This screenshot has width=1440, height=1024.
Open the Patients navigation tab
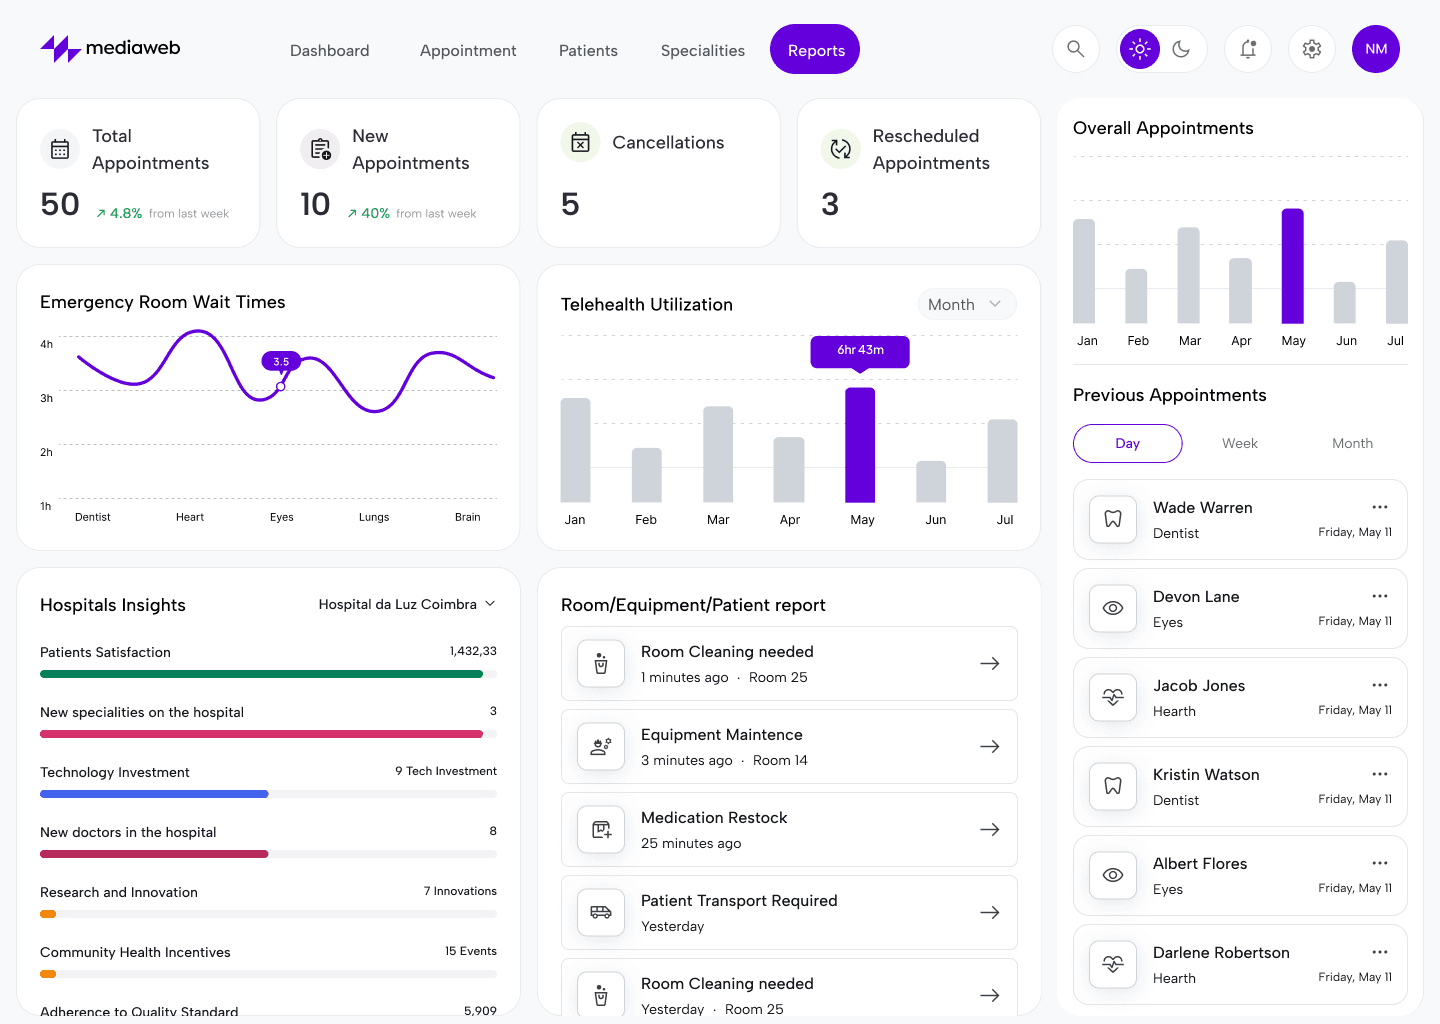coord(588,50)
